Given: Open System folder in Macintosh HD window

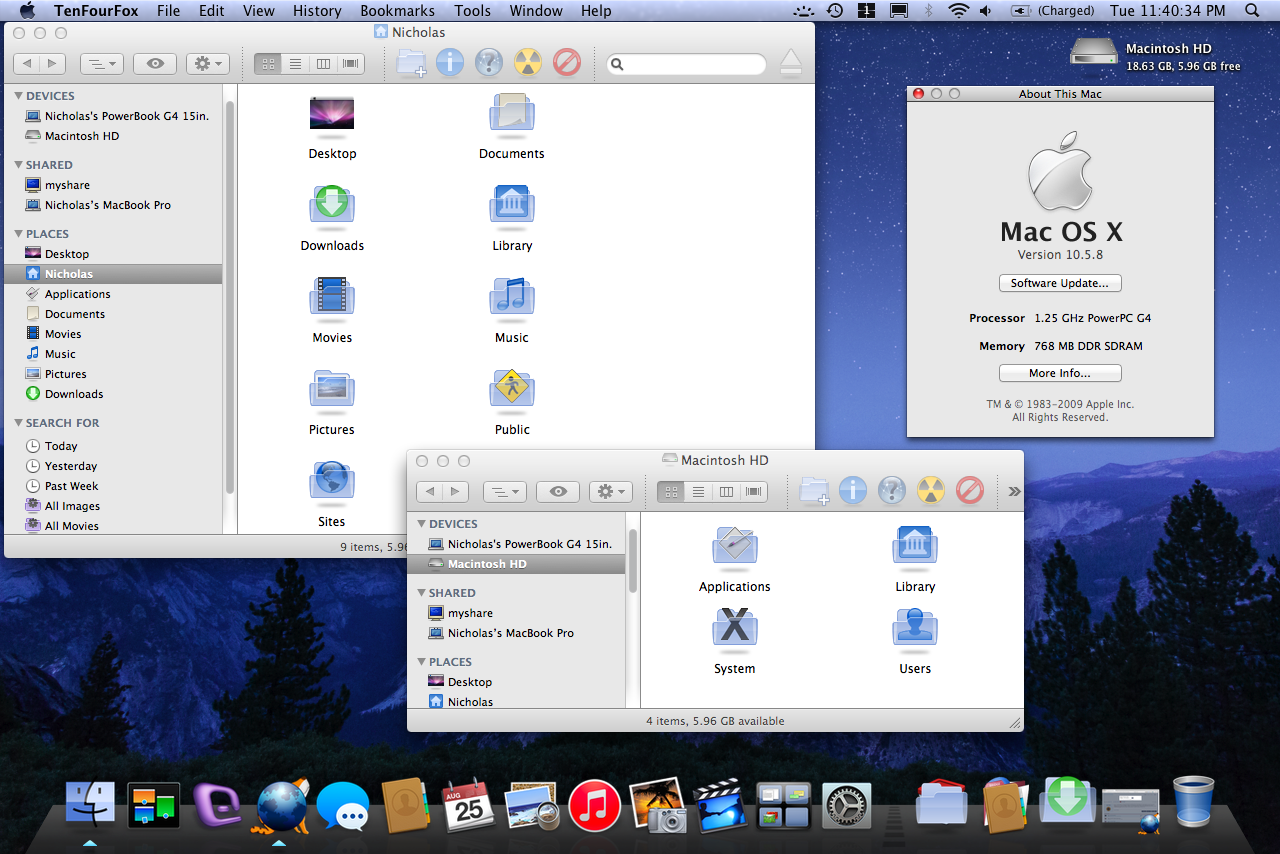Looking at the screenshot, I should [x=735, y=629].
